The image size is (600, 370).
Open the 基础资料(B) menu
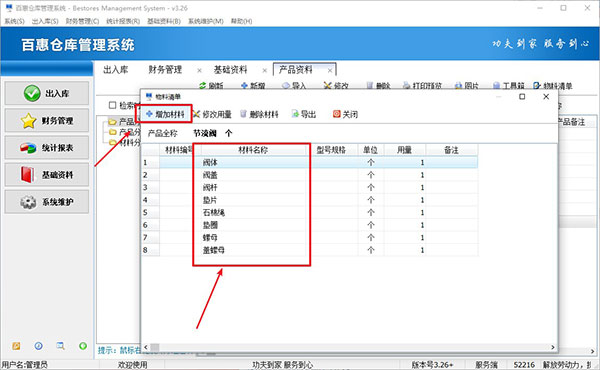click(164, 21)
